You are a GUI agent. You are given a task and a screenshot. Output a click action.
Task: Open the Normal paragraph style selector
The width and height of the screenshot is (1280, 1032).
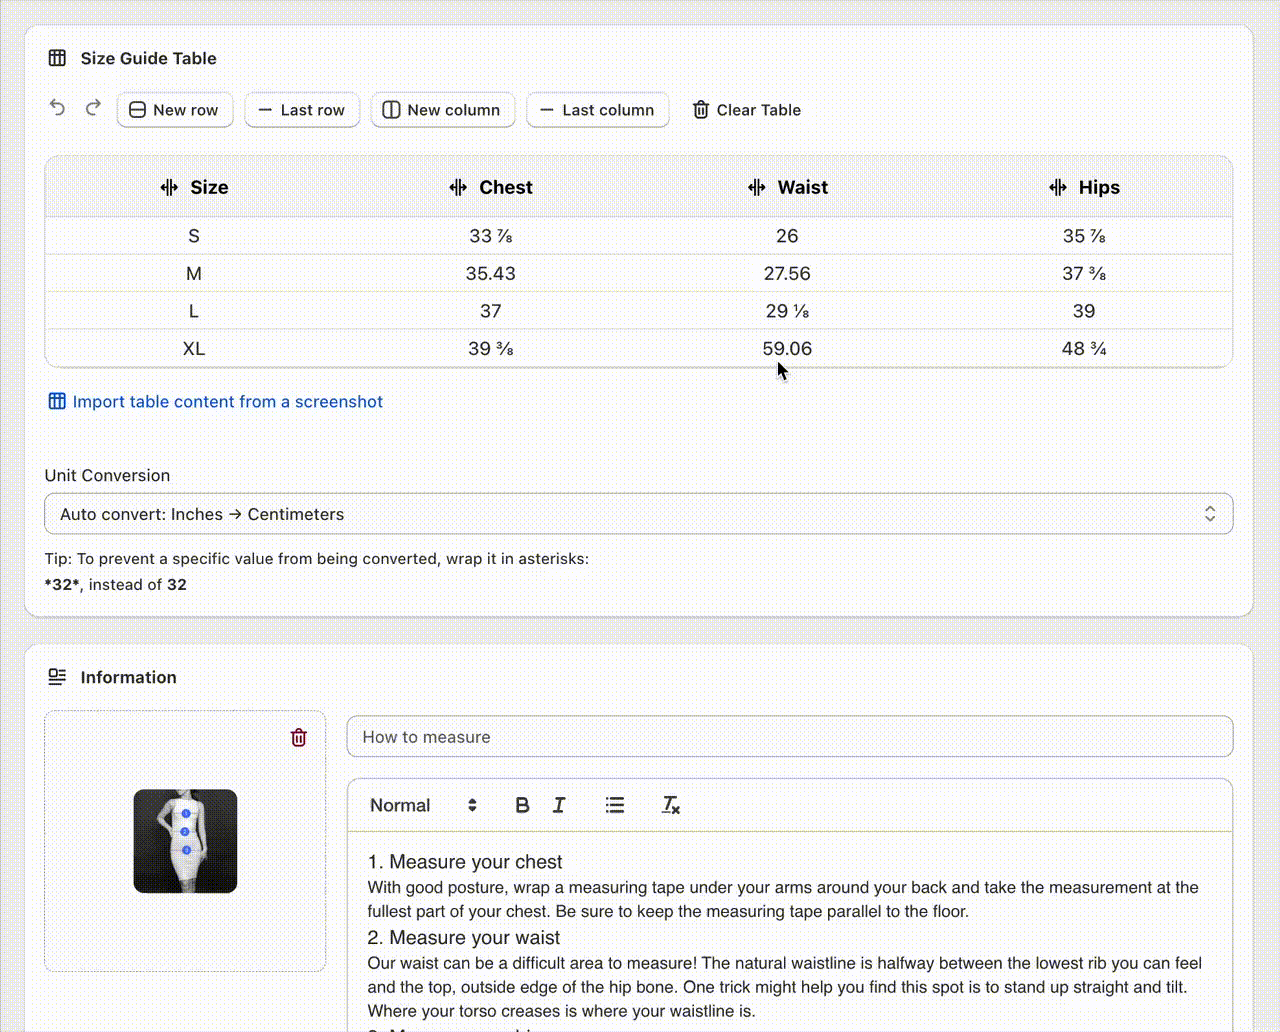[x=420, y=805]
